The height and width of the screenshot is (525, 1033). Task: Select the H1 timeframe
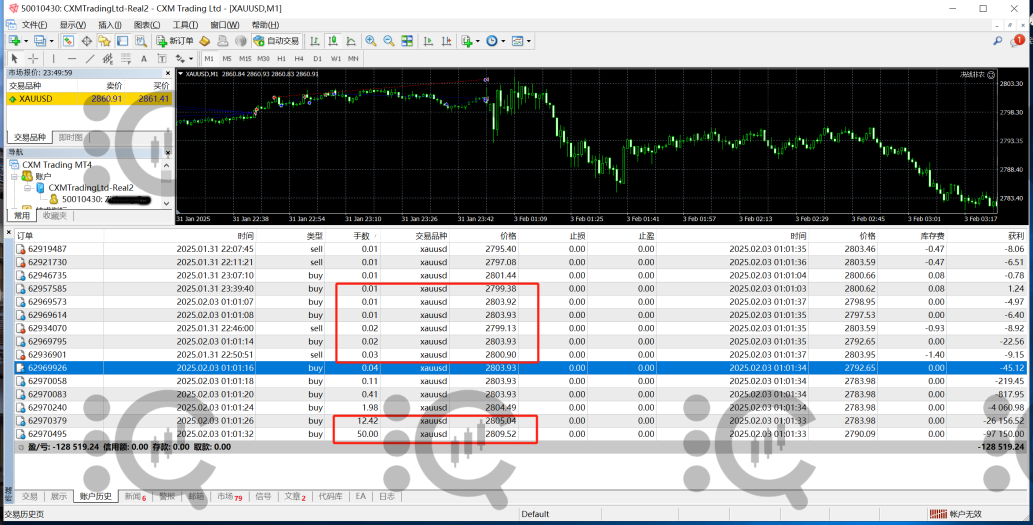pyautogui.click(x=282, y=59)
